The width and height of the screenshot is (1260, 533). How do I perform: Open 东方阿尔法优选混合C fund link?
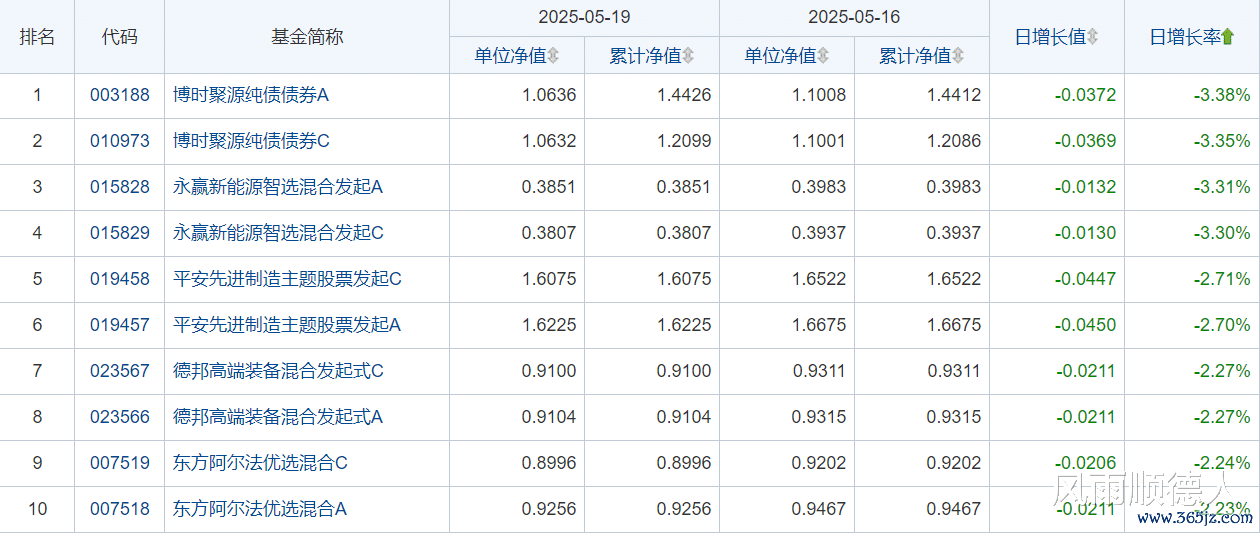click(x=260, y=463)
